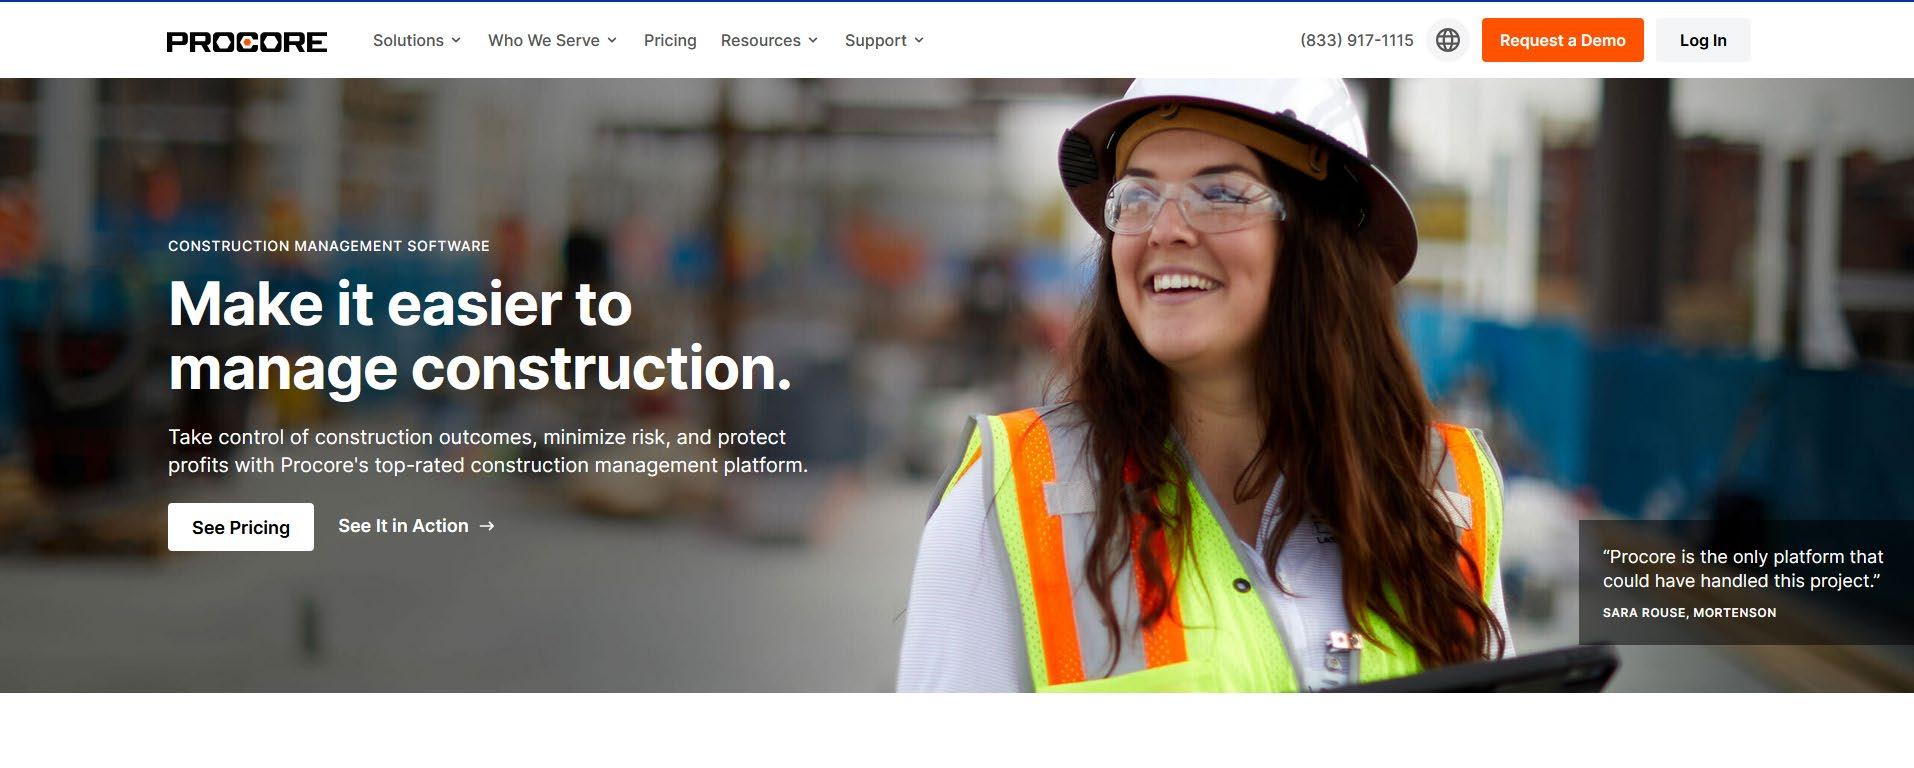Click the Log In button
This screenshot has width=1914, height=768.
(1702, 40)
